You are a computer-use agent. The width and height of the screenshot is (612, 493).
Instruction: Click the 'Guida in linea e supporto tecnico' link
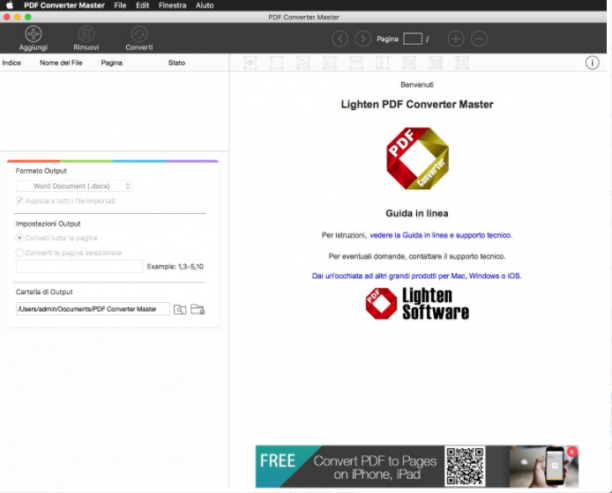[441, 235]
